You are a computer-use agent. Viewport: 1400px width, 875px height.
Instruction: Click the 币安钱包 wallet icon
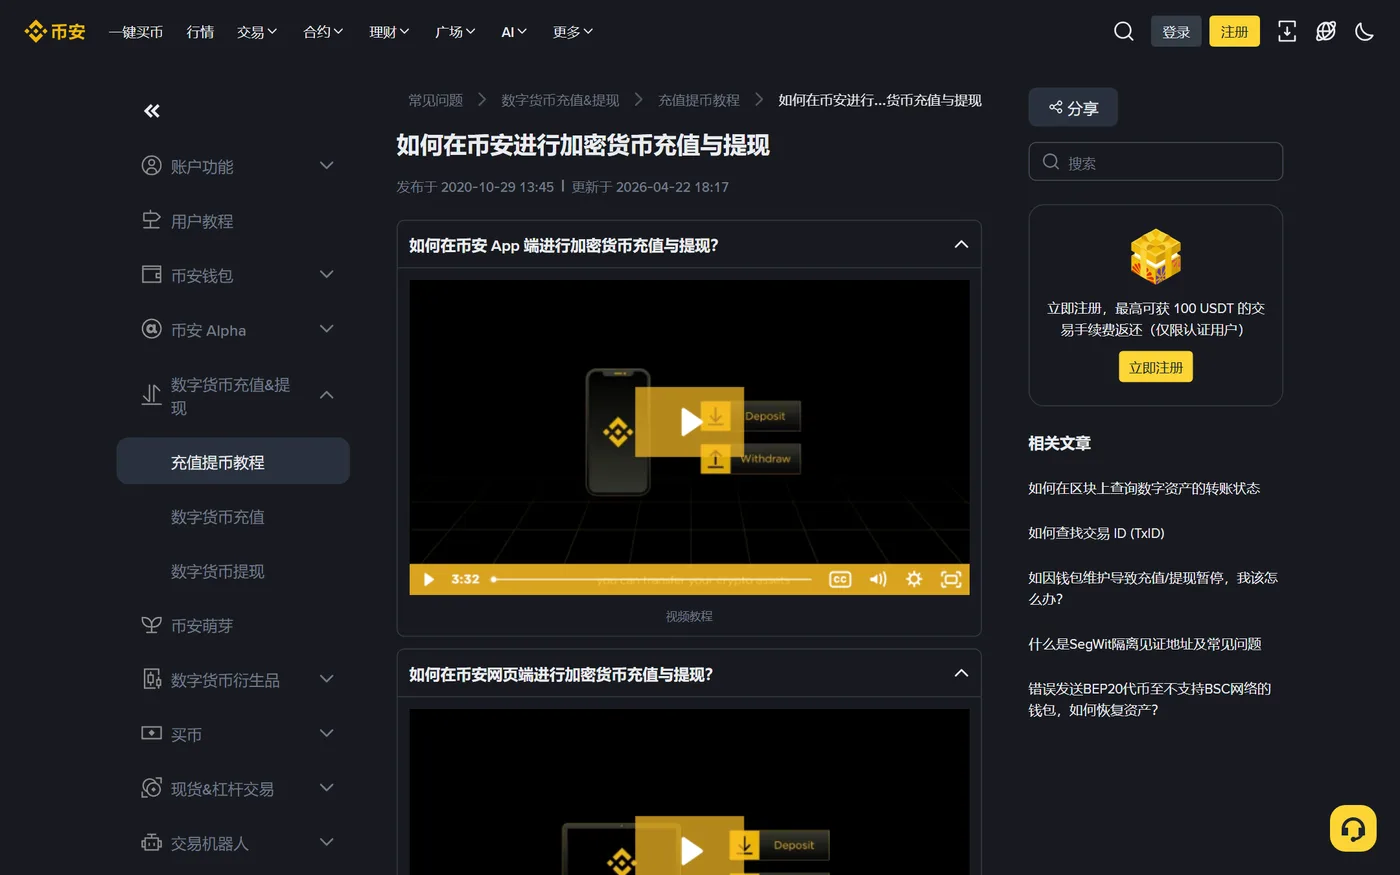click(x=151, y=274)
